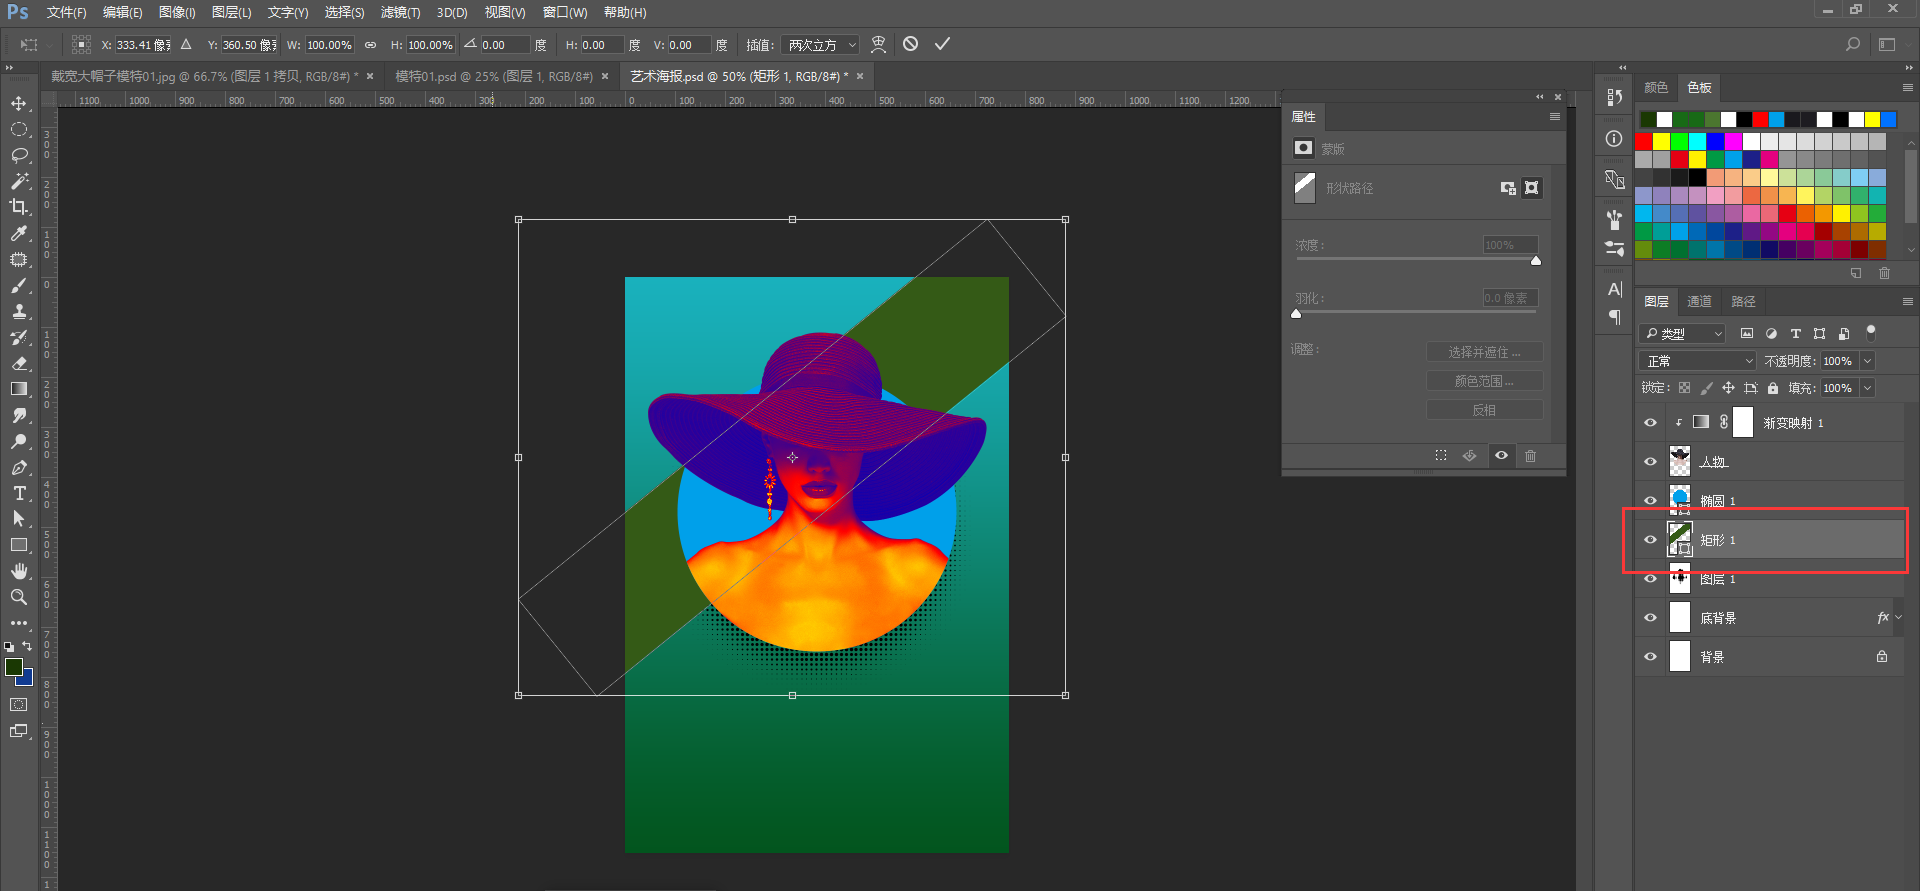Viewport: 1920px width, 891px height.
Task: Open the Info panel icon
Action: pyautogui.click(x=1614, y=139)
